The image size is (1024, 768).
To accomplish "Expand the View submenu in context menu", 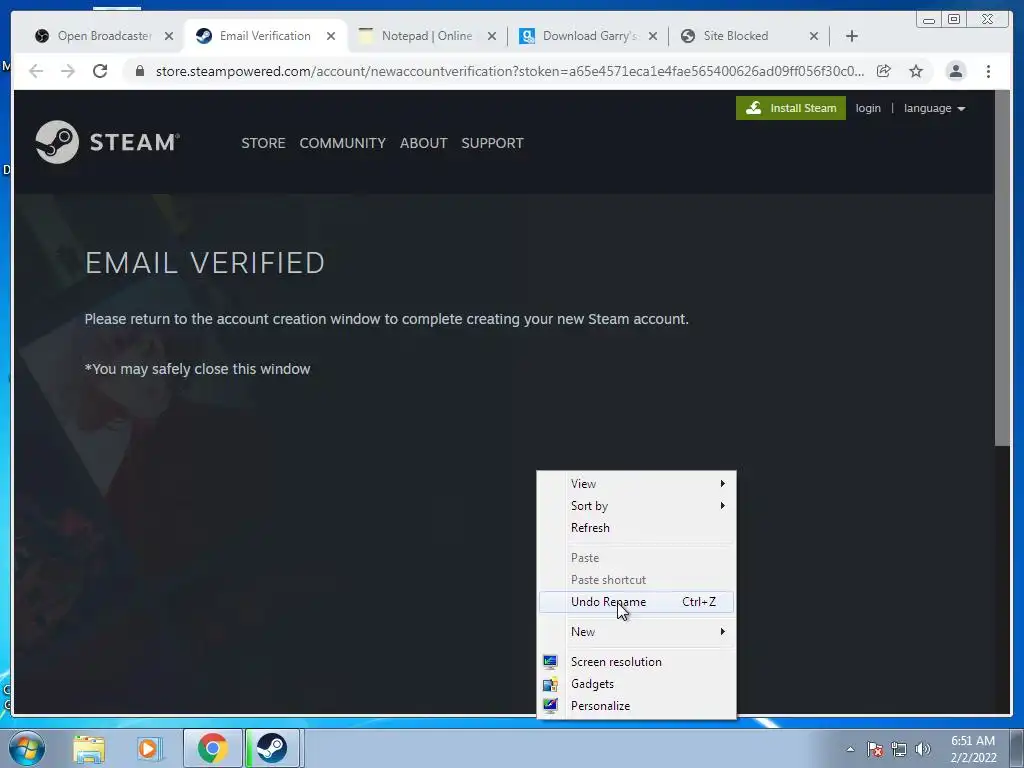I will coord(636,484).
